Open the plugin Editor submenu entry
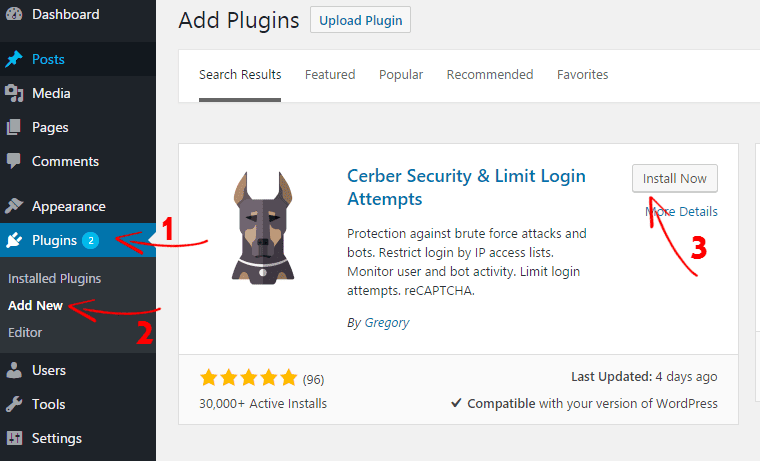Viewport: 760px width, 461px height. pyautogui.click(x=25, y=332)
